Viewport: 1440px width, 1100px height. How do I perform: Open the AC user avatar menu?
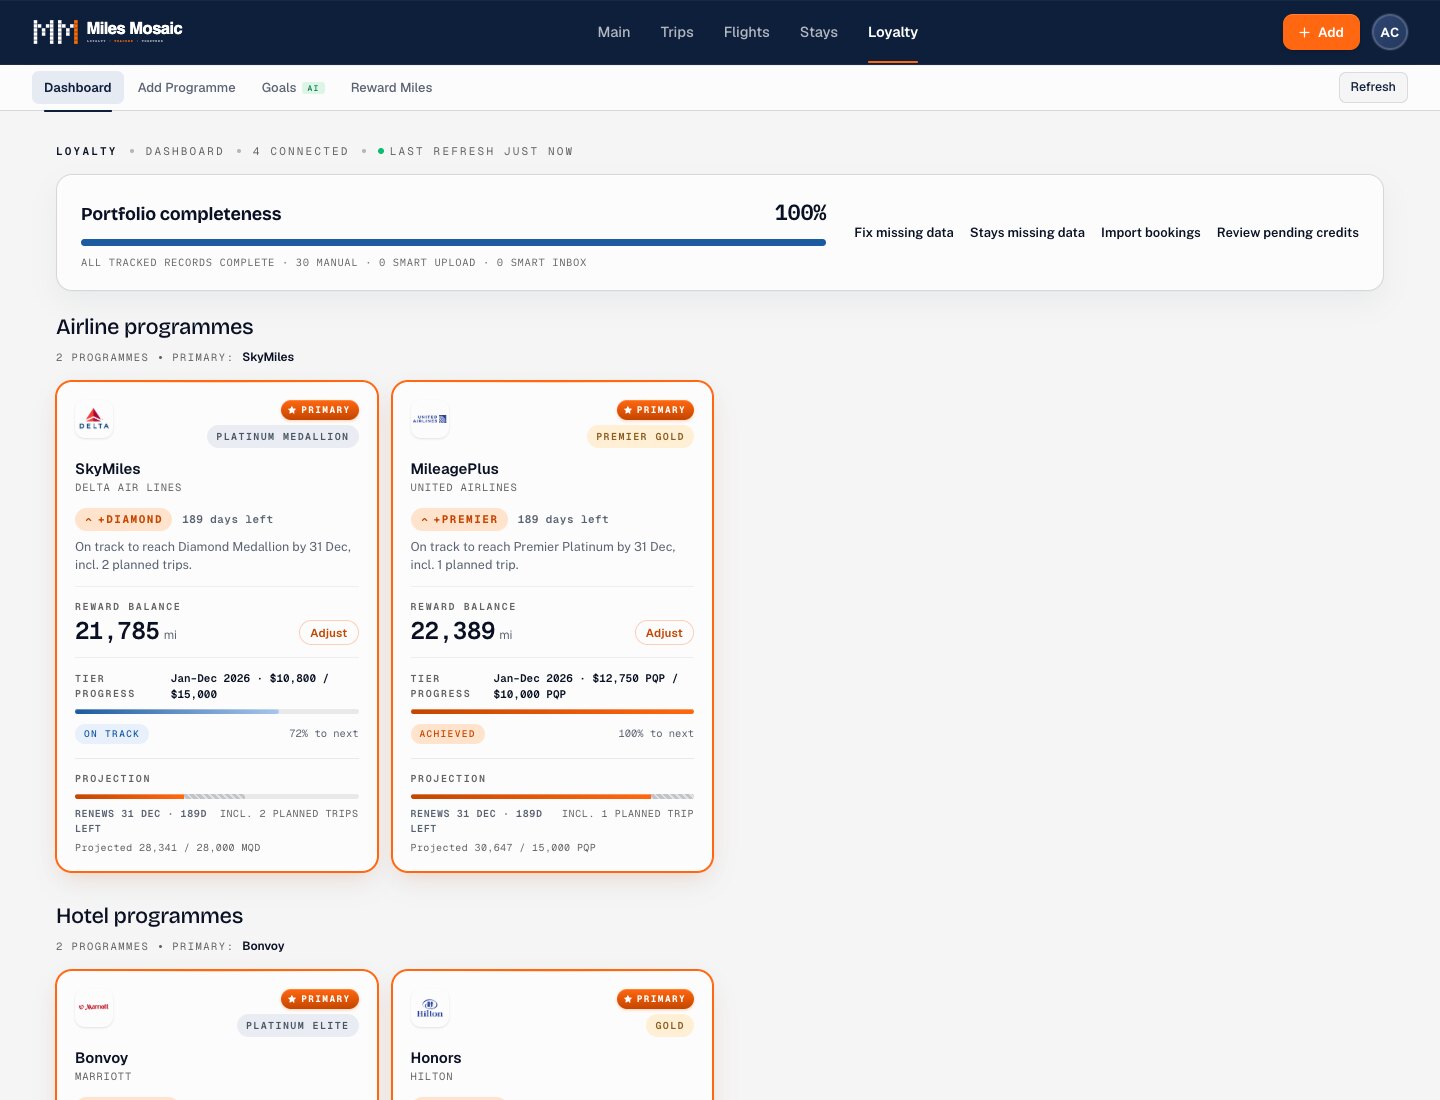1389,32
